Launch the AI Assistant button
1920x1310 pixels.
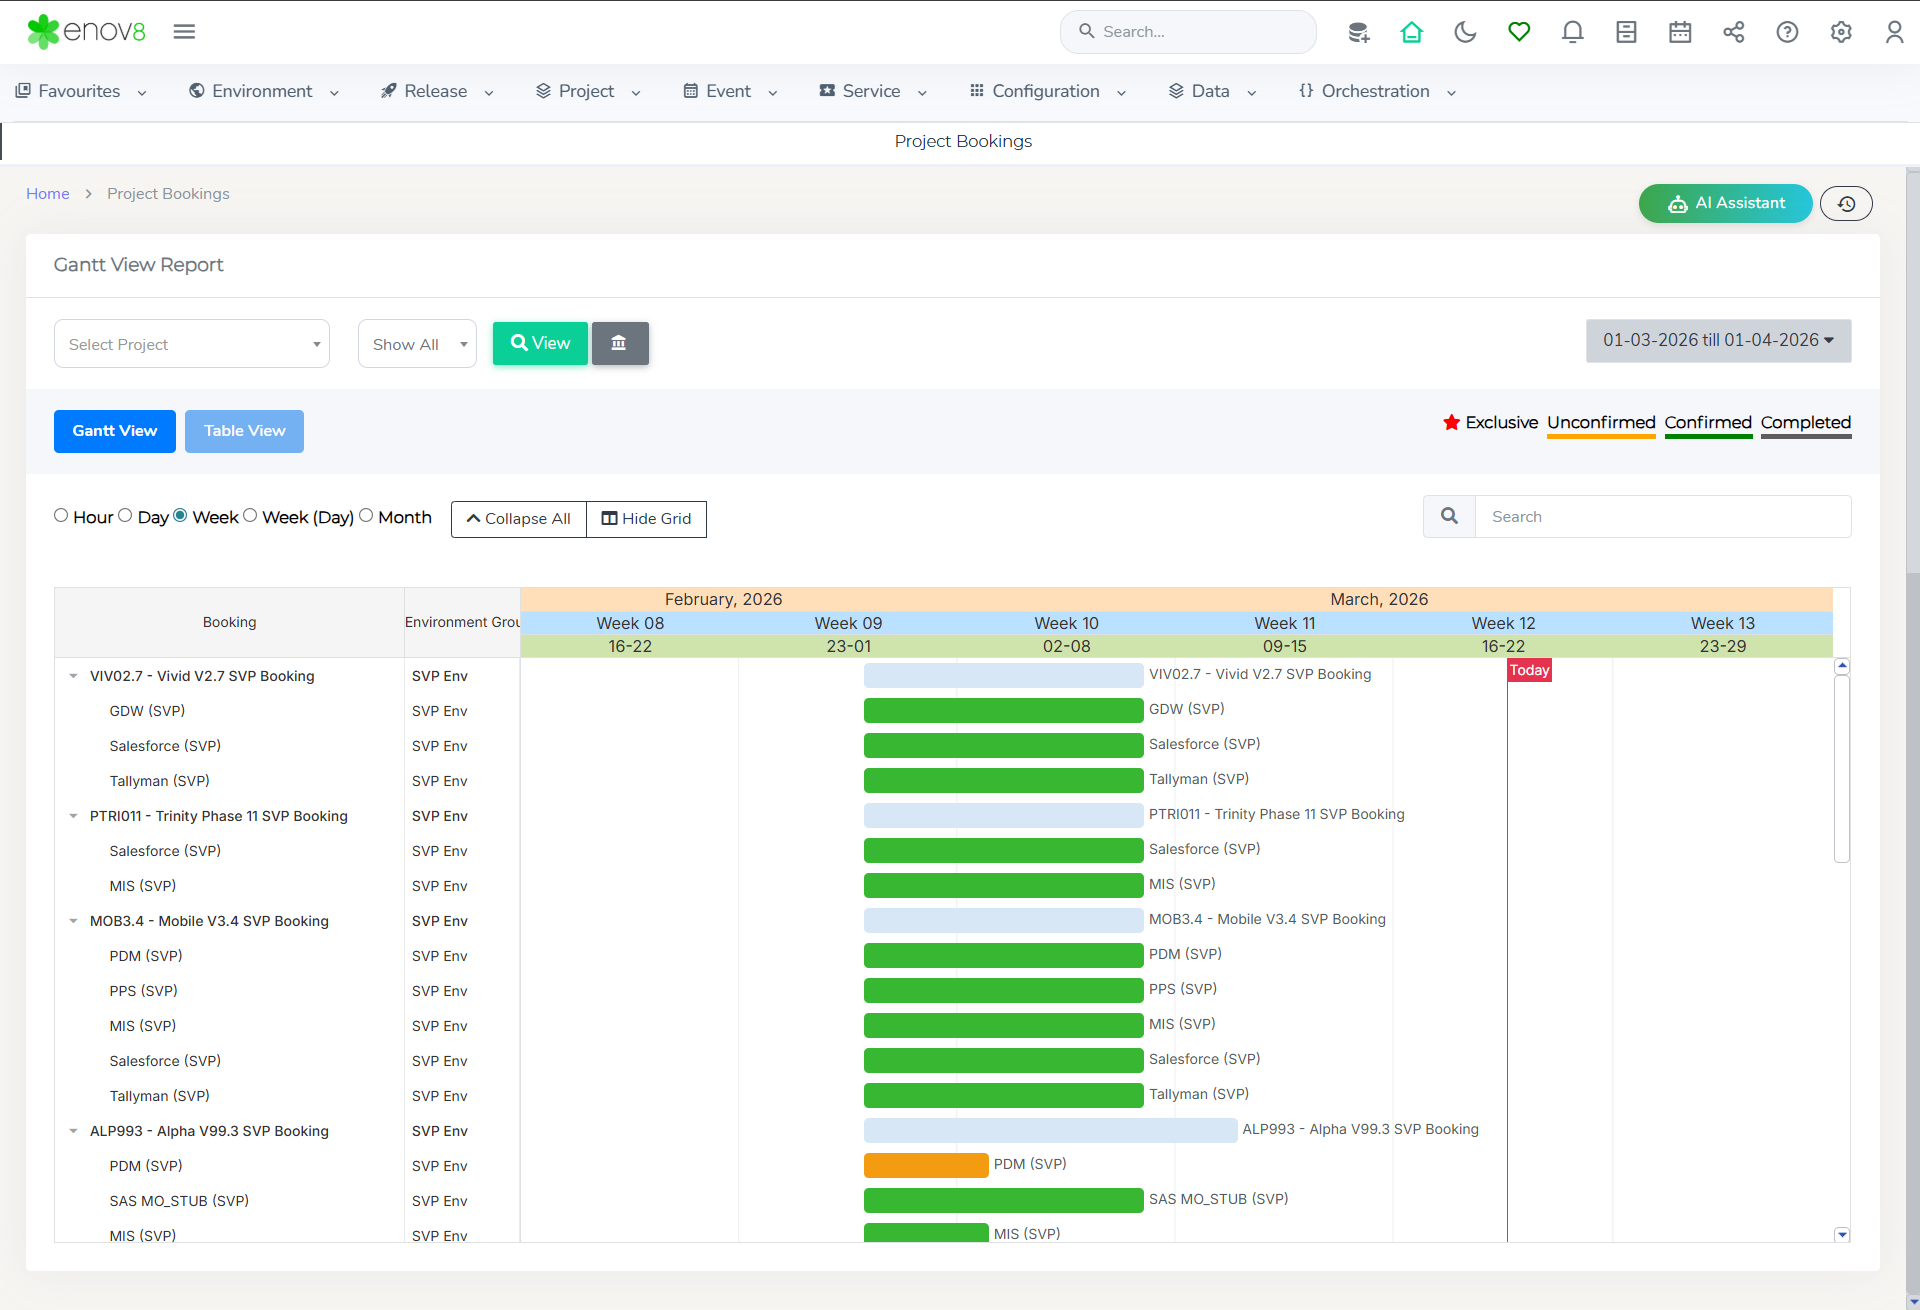pos(1725,204)
